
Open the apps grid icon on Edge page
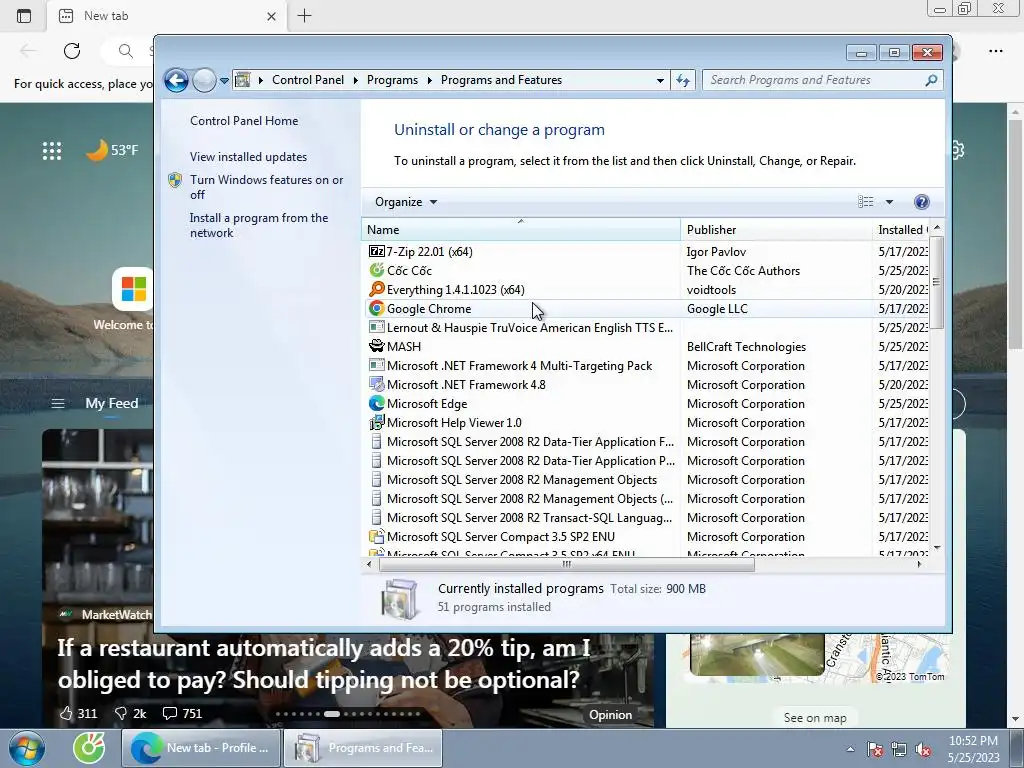(52, 151)
